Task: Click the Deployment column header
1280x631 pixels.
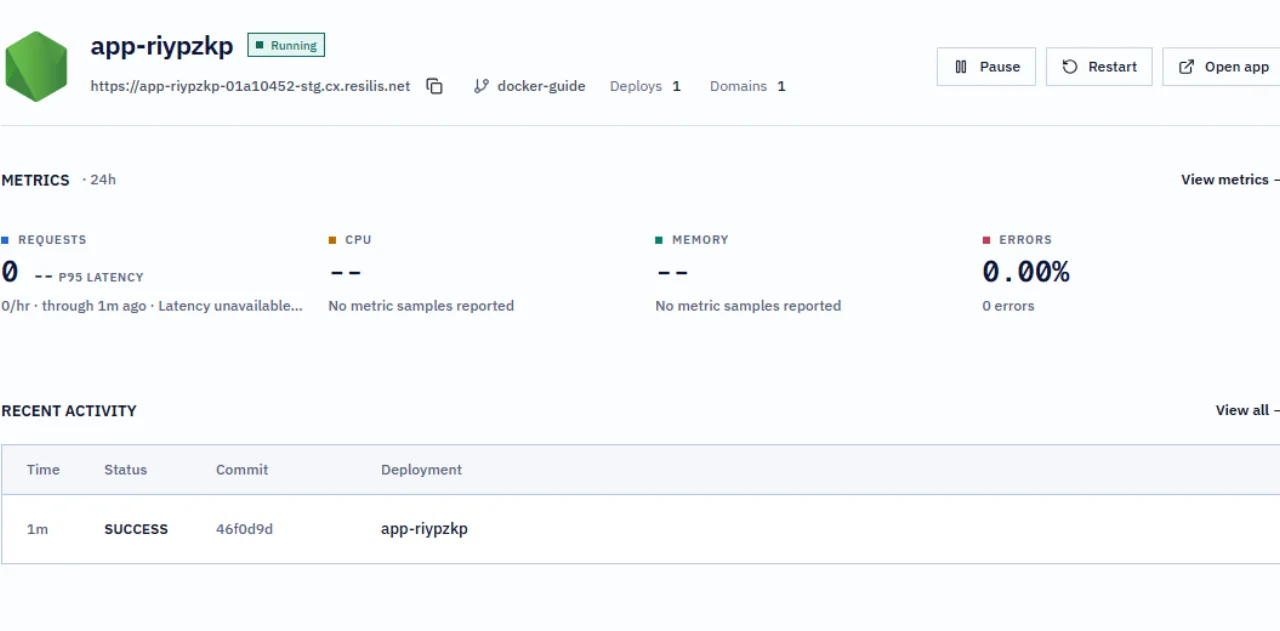Action: (421, 469)
